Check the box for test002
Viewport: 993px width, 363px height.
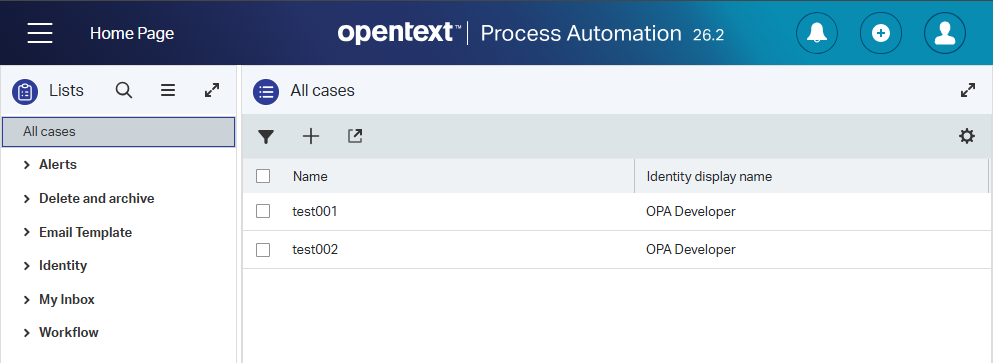tap(263, 250)
